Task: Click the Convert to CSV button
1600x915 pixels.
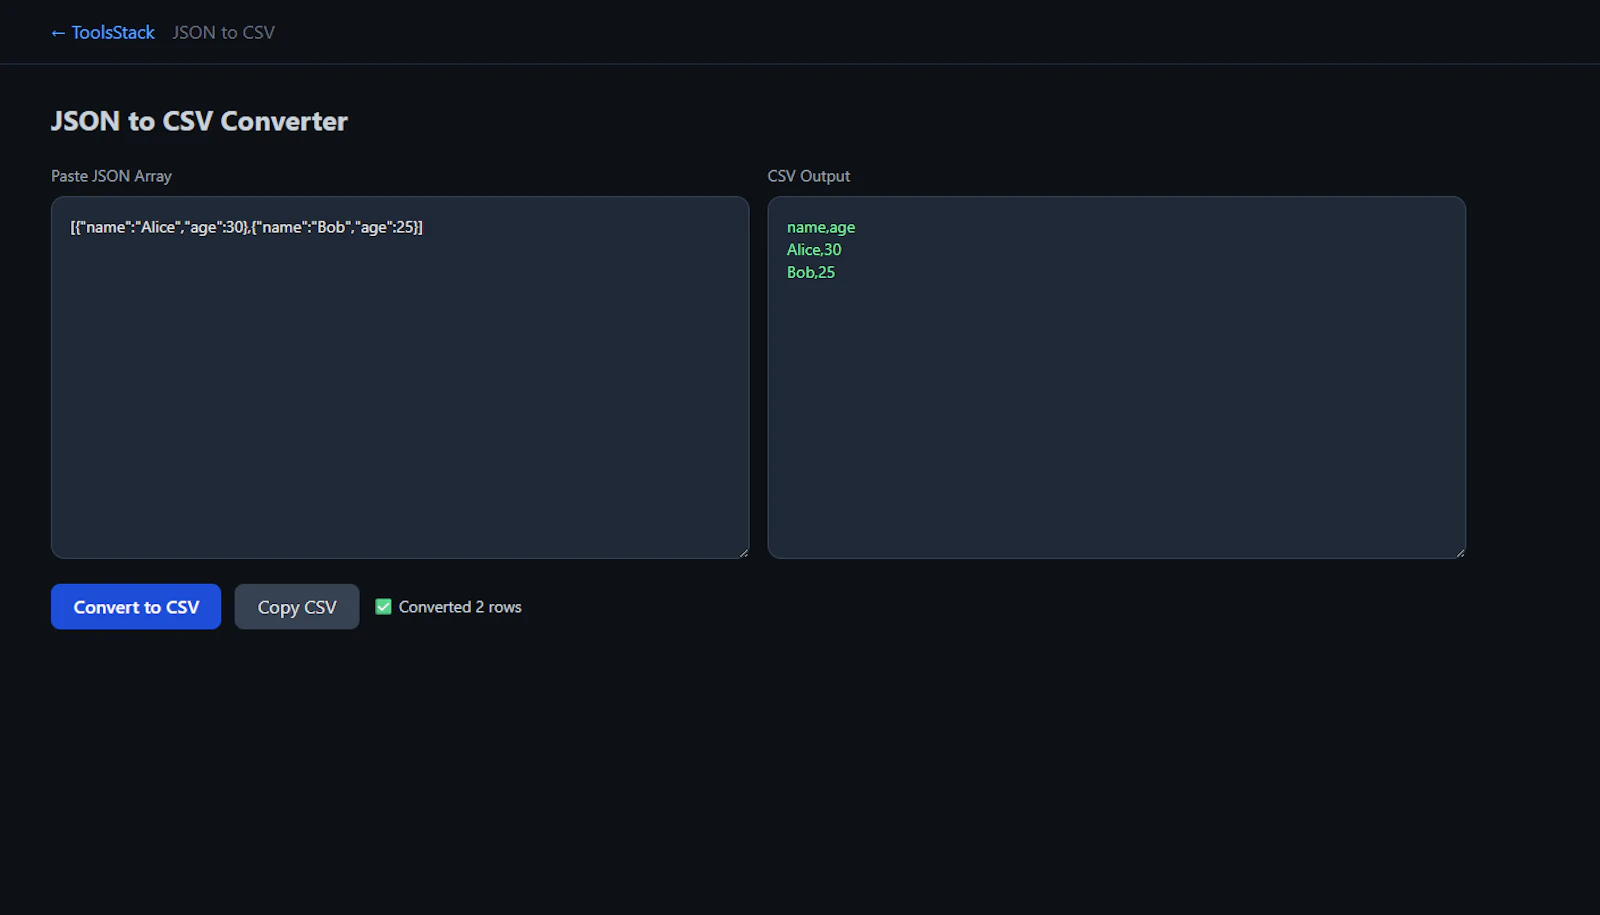Action: (x=136, y=607)
